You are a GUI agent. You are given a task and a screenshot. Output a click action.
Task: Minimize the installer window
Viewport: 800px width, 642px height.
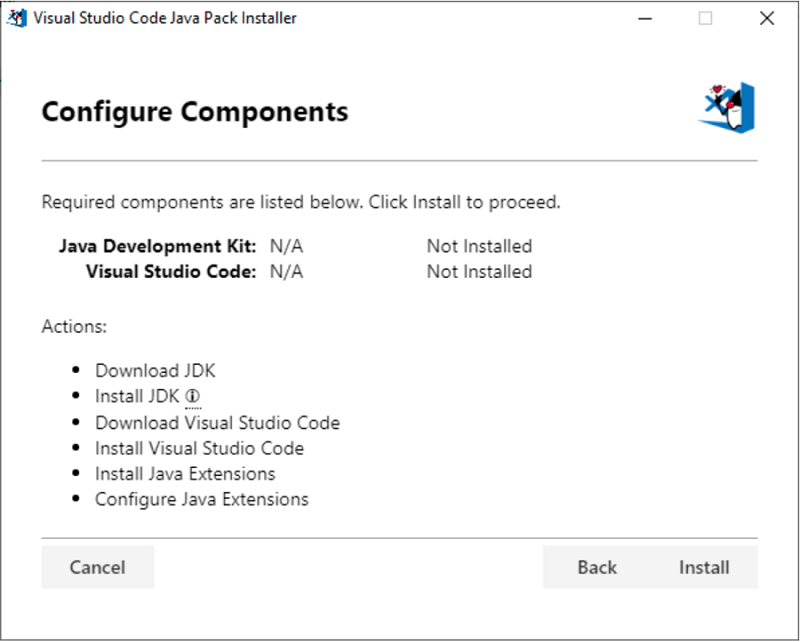point(645,18)
